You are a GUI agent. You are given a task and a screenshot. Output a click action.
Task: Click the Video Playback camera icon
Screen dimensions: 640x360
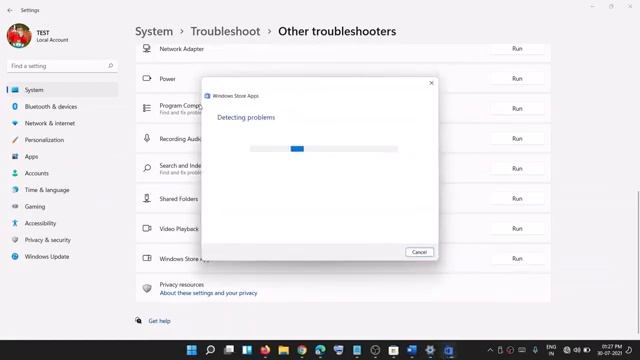tap(147, 229)
